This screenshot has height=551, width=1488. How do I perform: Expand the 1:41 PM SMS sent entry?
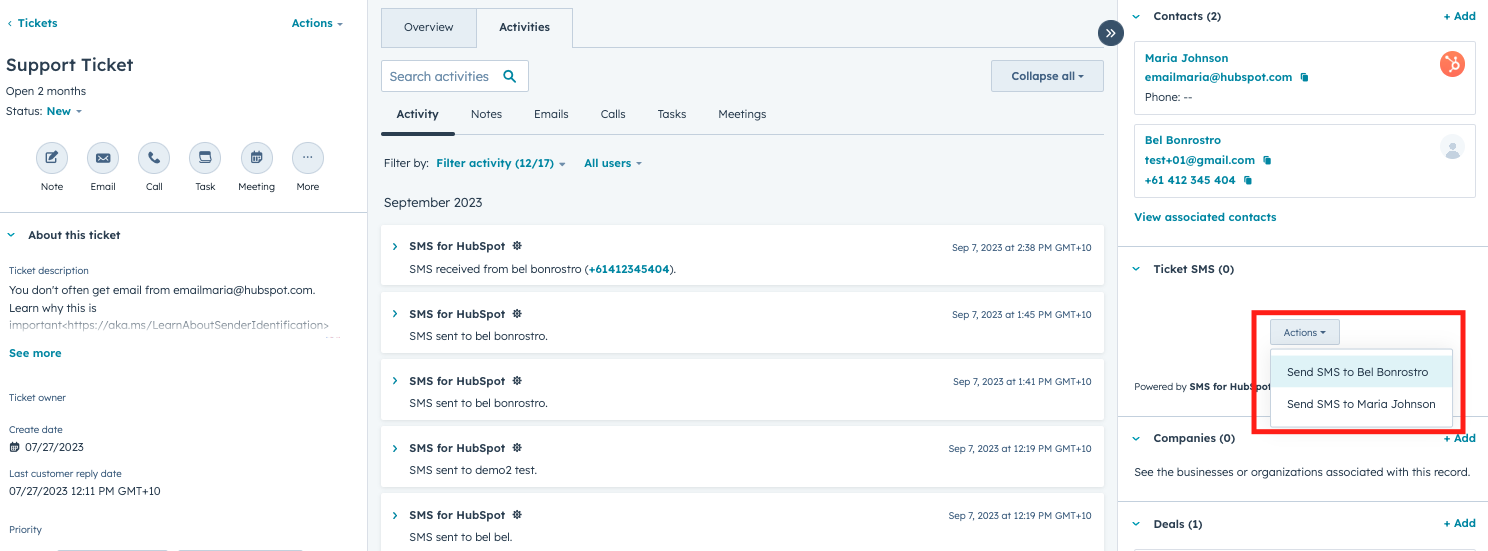395,381
